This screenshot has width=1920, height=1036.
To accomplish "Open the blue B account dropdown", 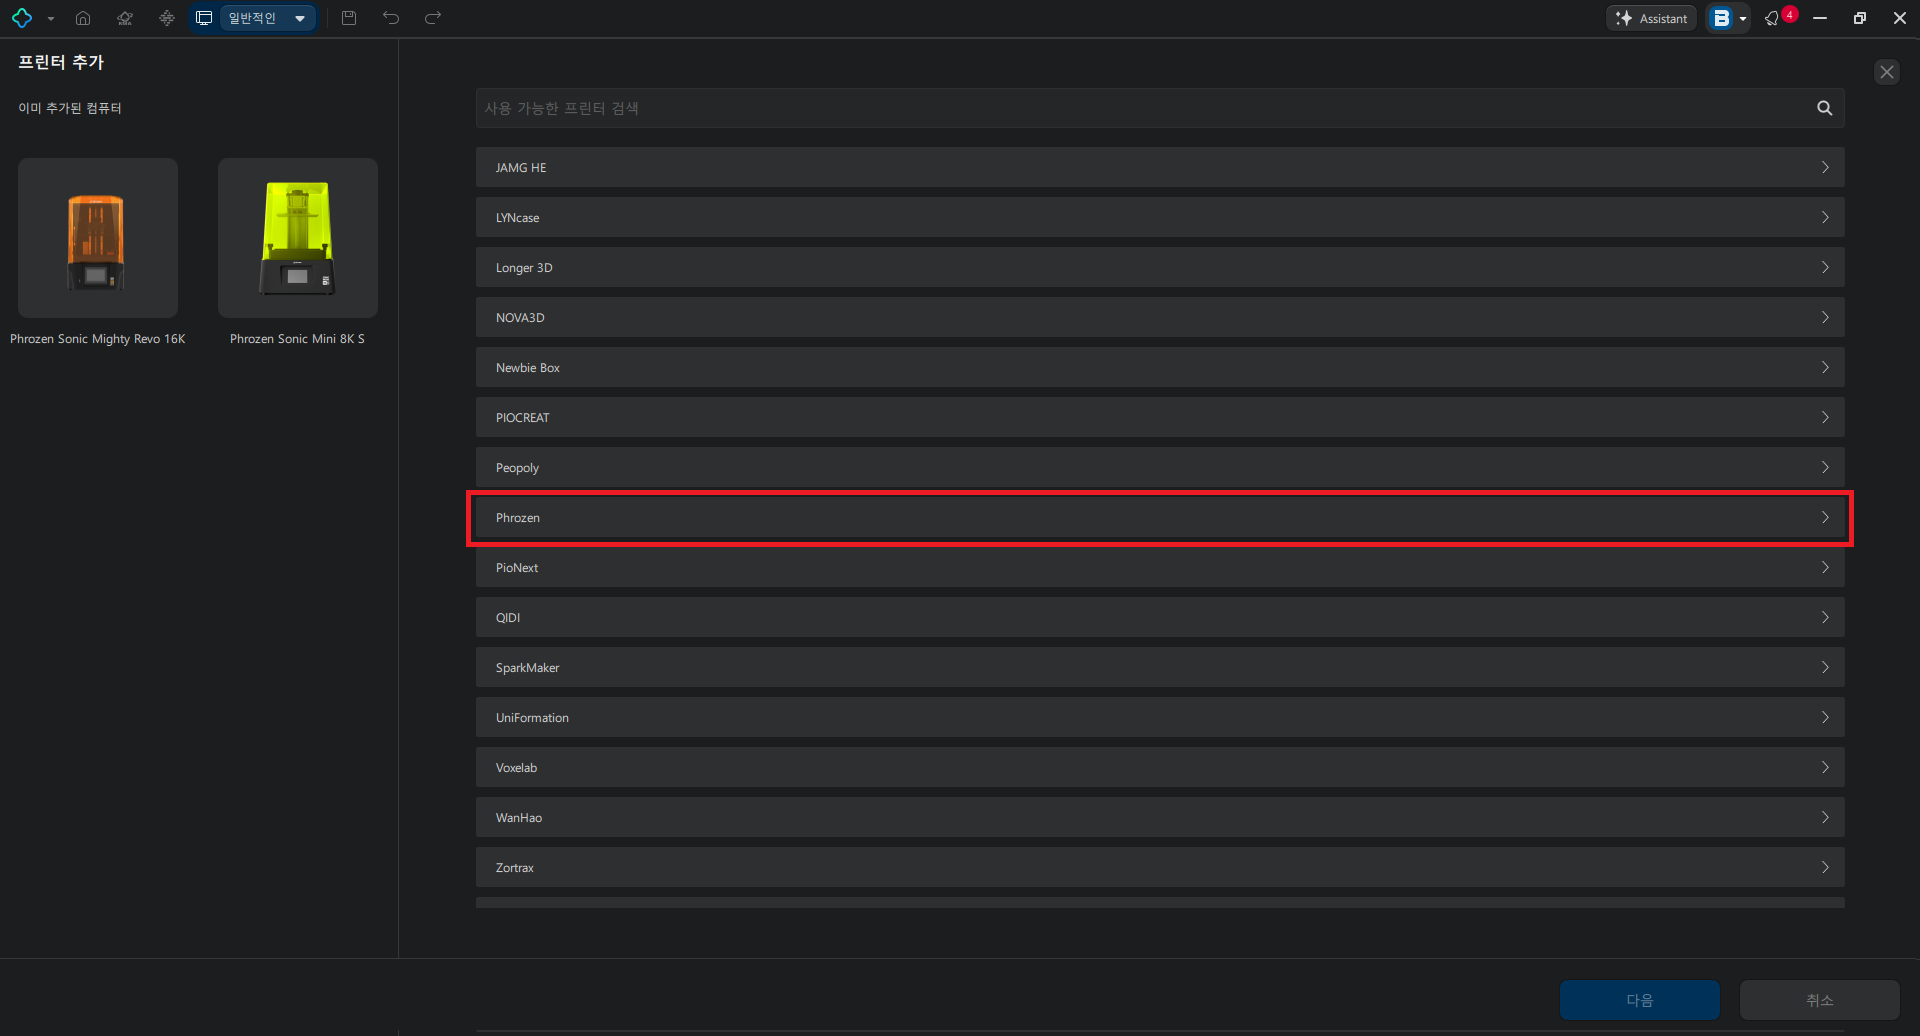I will tap(1728, 18).
